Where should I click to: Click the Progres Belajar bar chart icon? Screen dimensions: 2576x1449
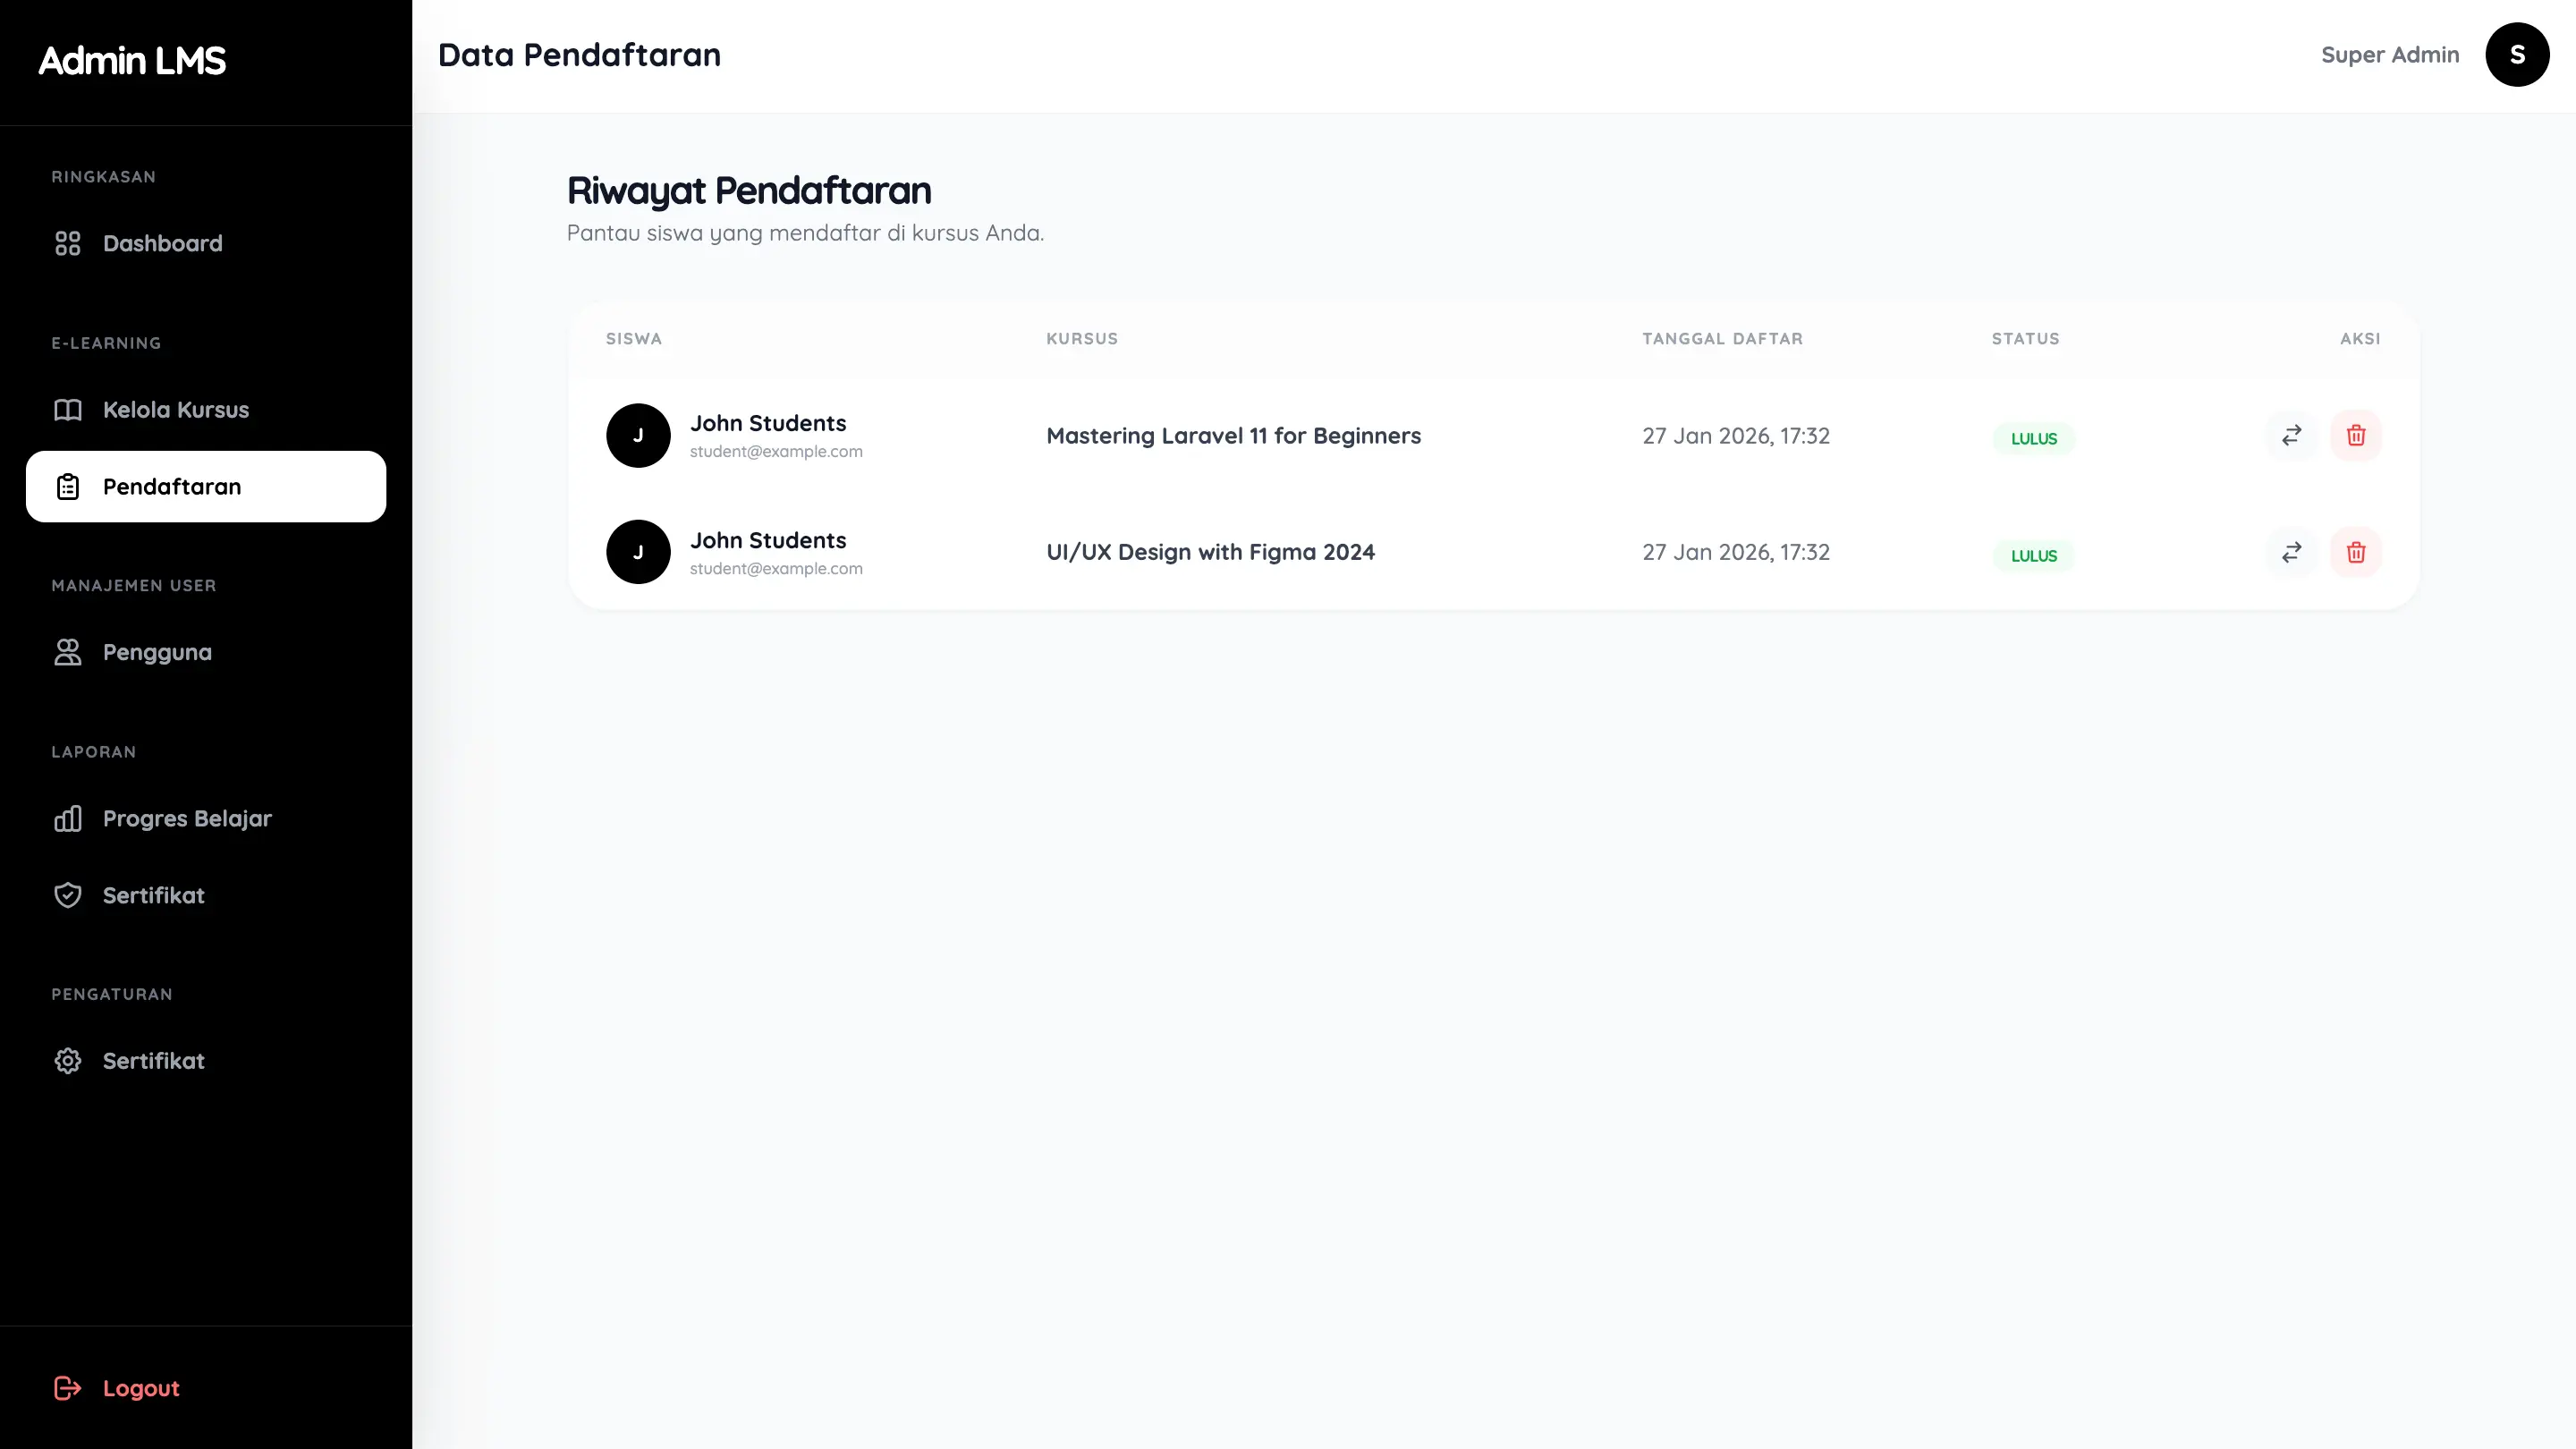(67, 819)
